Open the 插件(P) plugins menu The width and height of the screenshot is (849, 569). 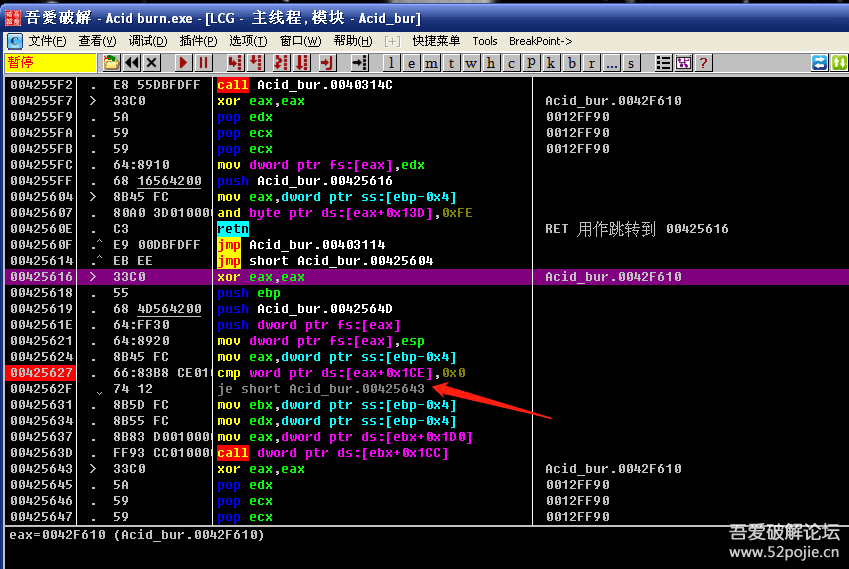click(x=198, y=41)
